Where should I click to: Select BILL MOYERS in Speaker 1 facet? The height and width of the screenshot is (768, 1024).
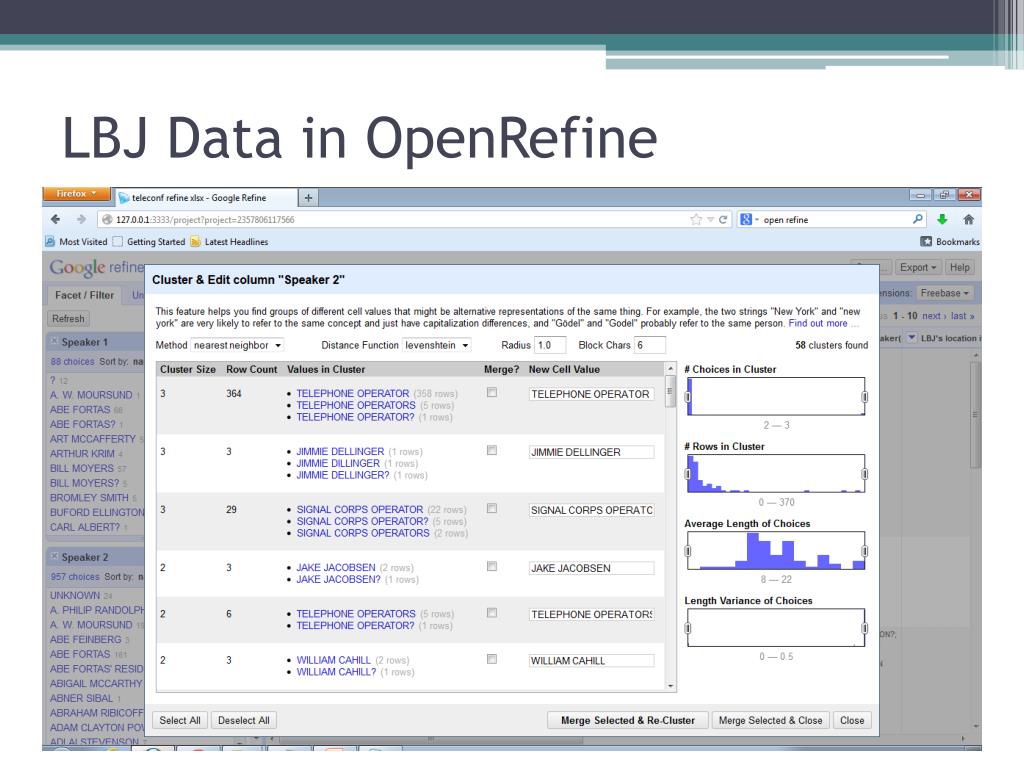click(x=82, y=468)
